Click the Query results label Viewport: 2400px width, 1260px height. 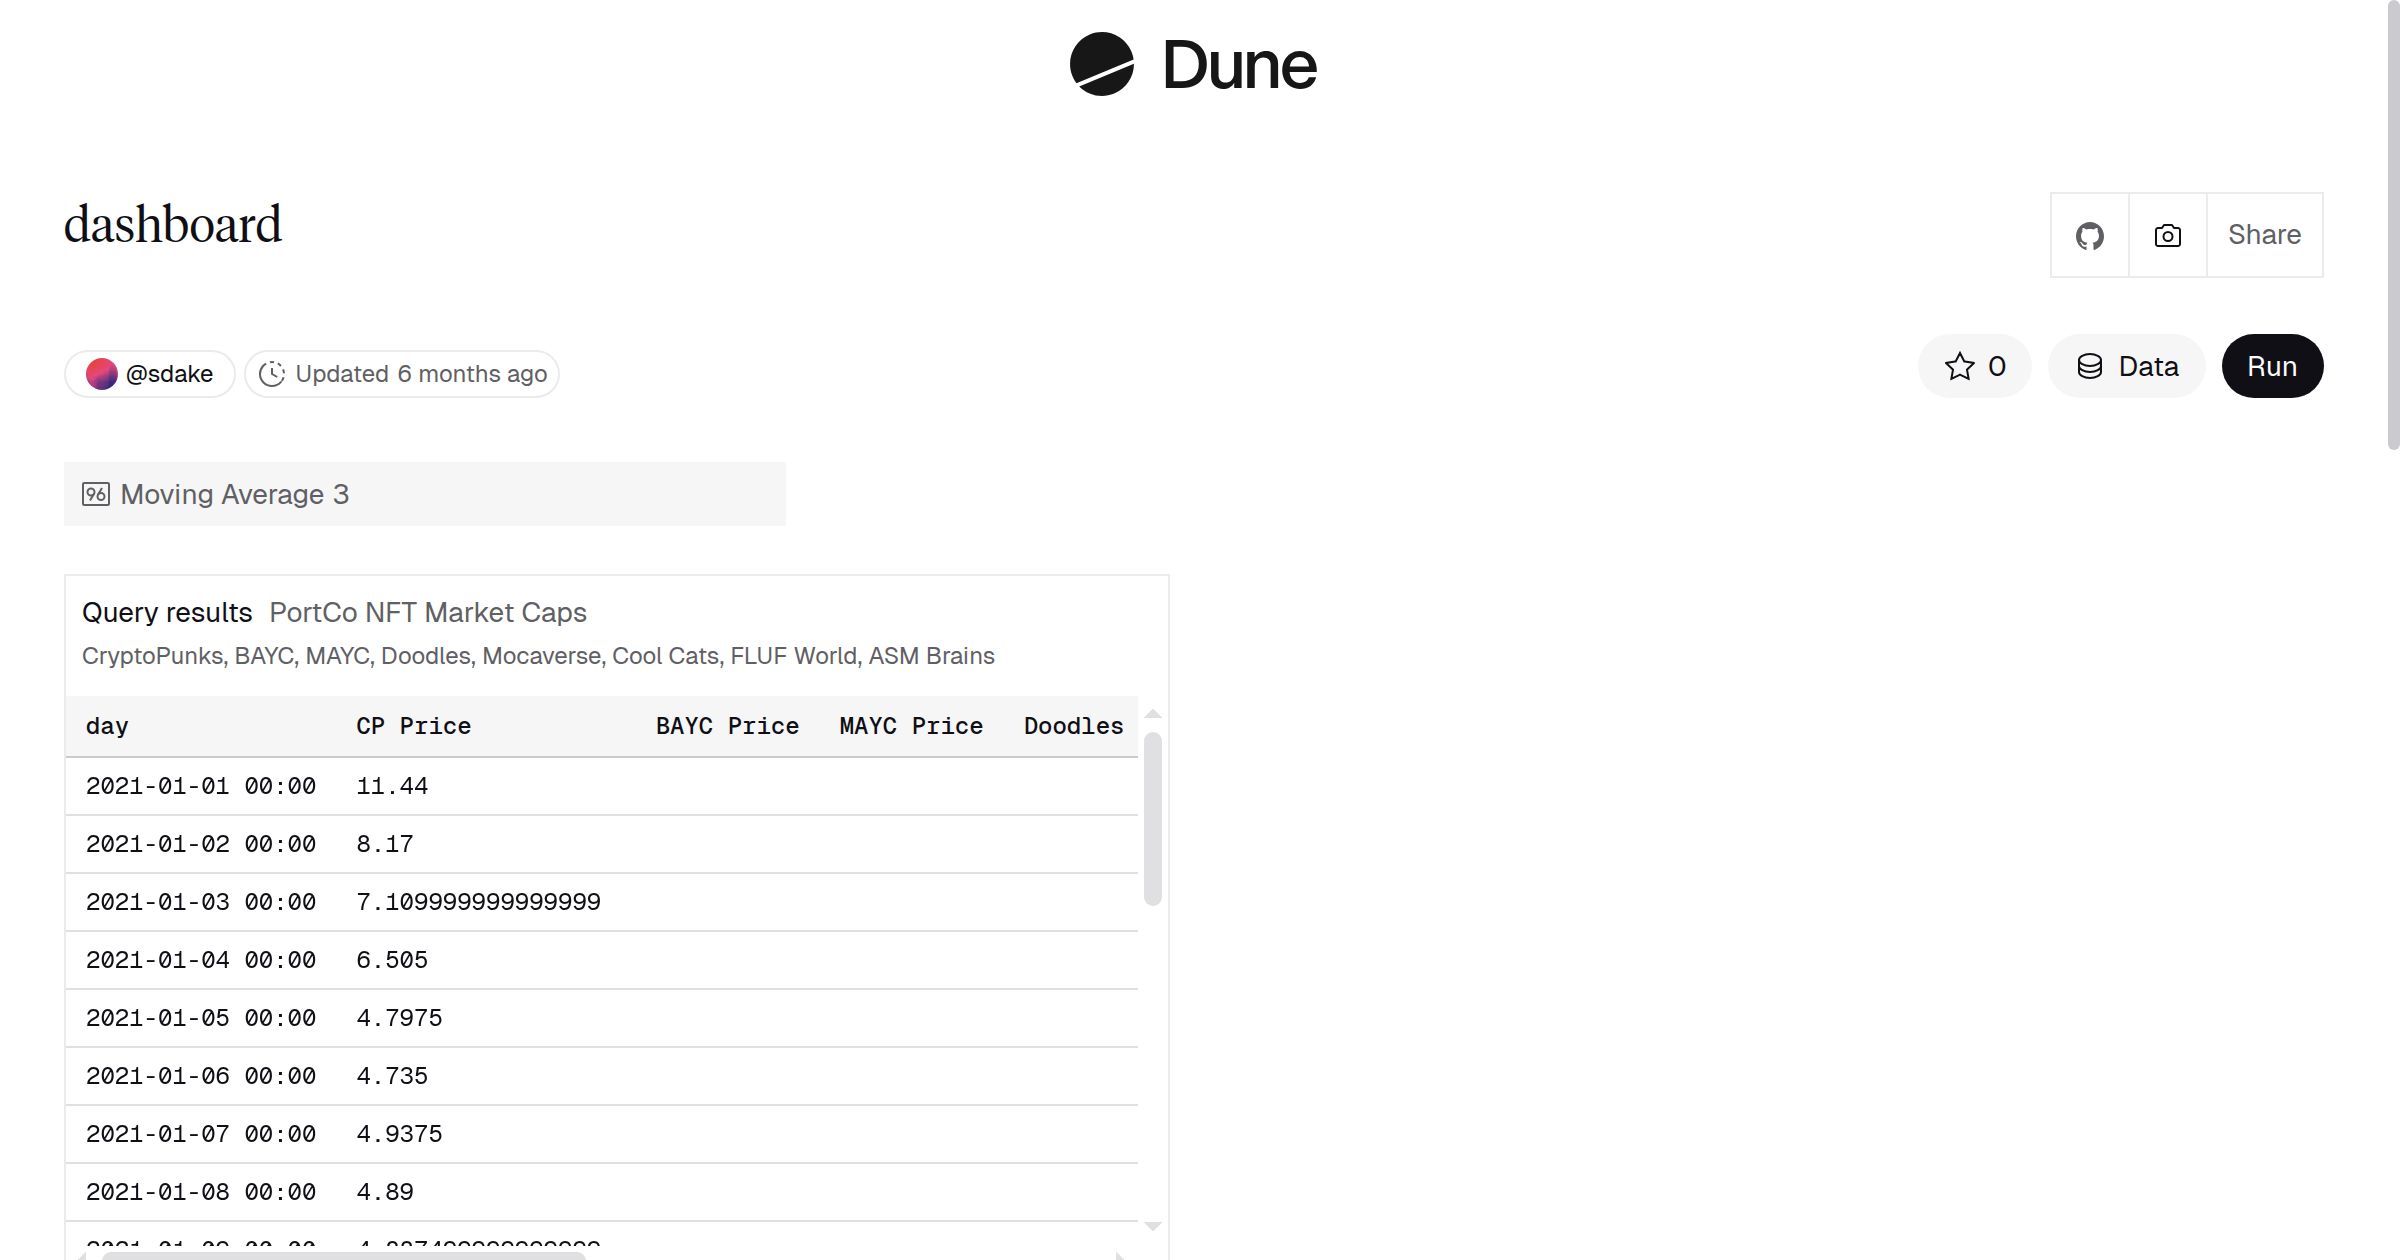coord(167,612)
